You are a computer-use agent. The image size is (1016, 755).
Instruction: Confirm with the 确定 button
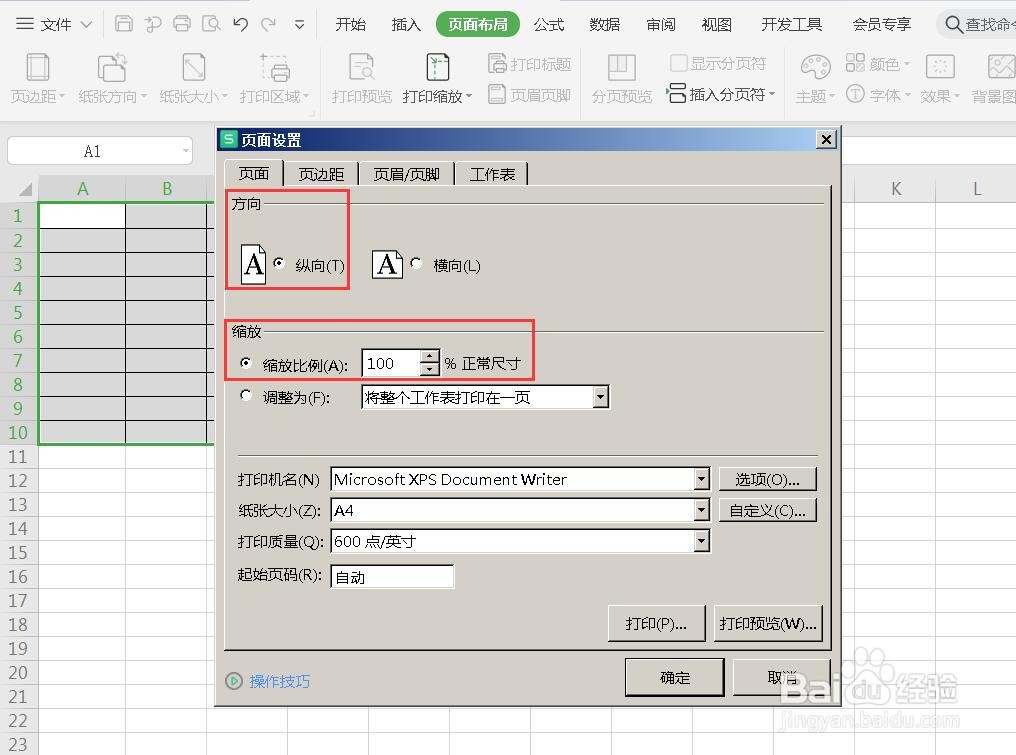[x=675, y=677]
